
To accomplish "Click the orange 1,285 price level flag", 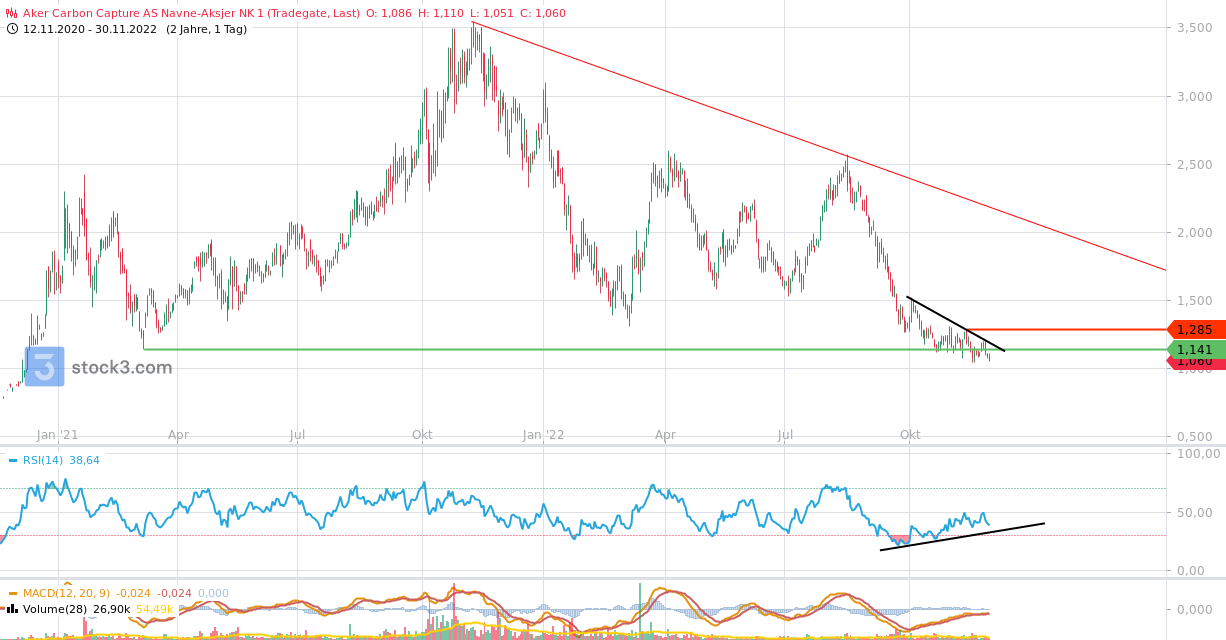I will [x=1195, y=329].
